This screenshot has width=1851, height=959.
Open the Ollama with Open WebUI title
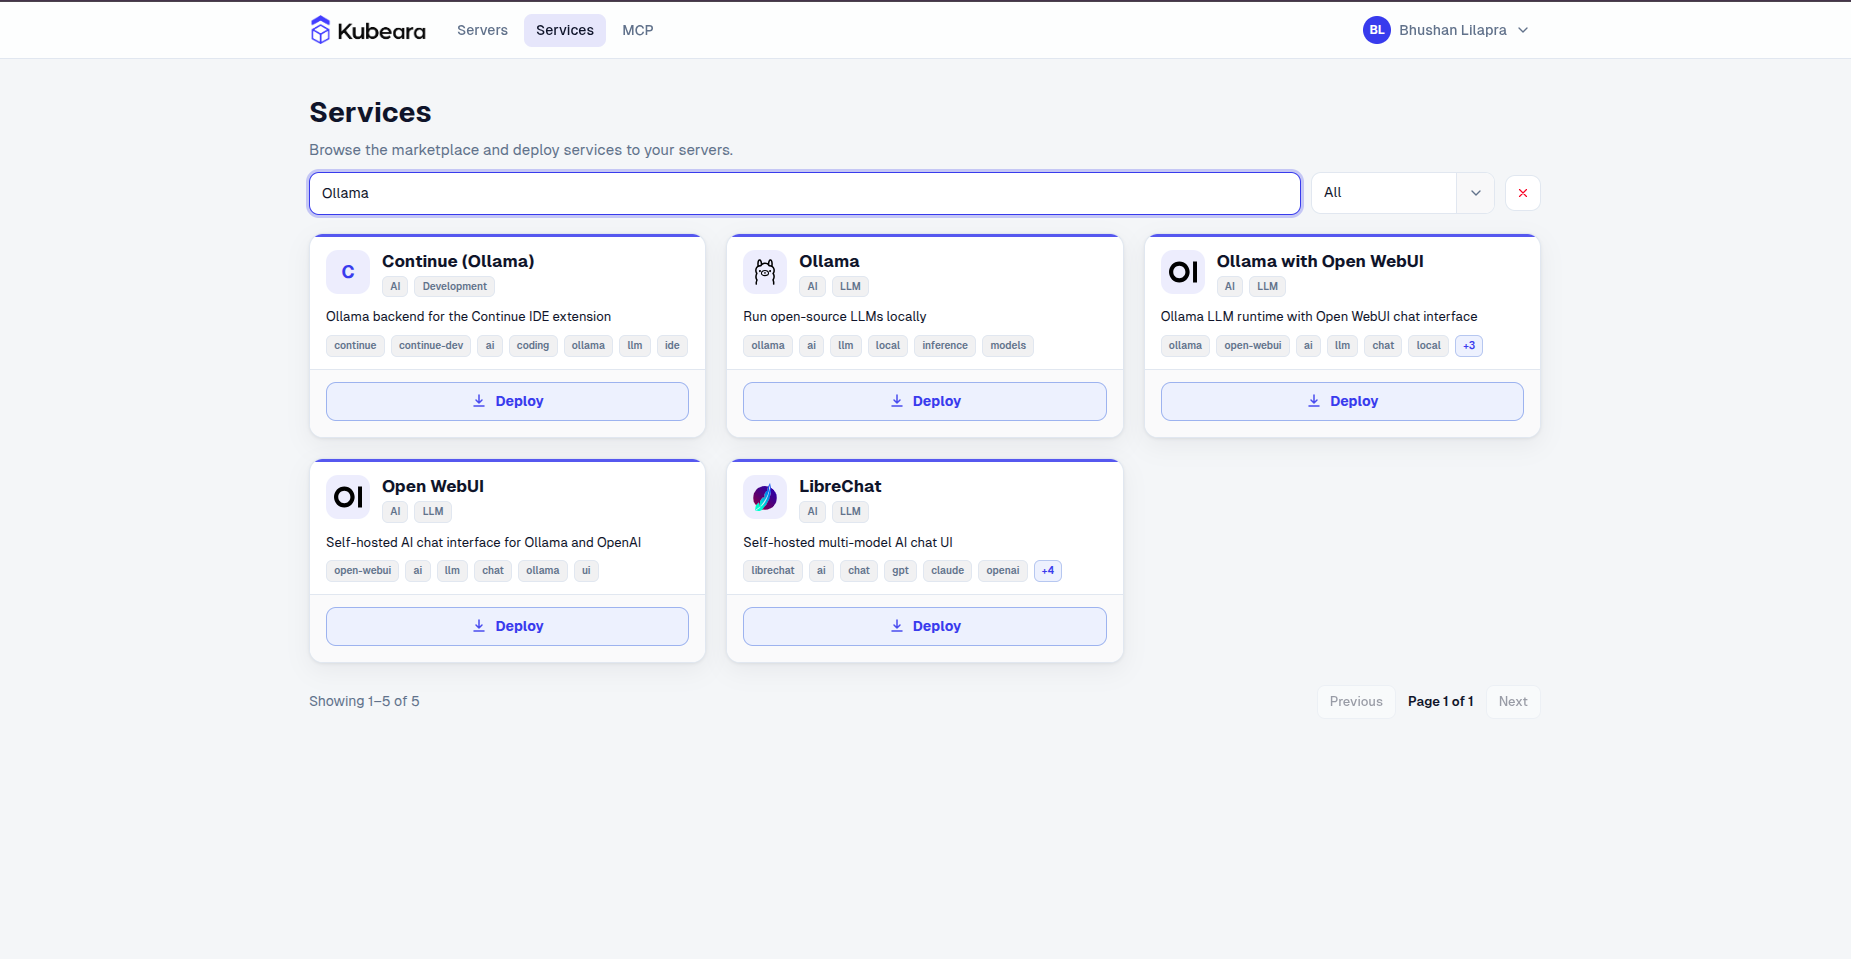[x=1320, y=261]
